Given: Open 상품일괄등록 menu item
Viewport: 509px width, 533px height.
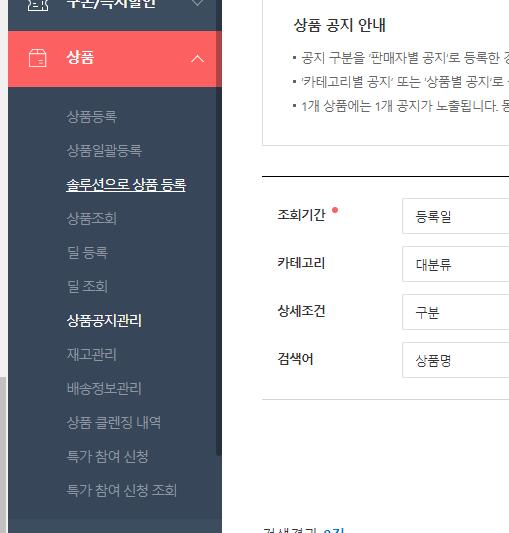Looking at the screenshot, I should pyautogui.click(x=104, y=151).
